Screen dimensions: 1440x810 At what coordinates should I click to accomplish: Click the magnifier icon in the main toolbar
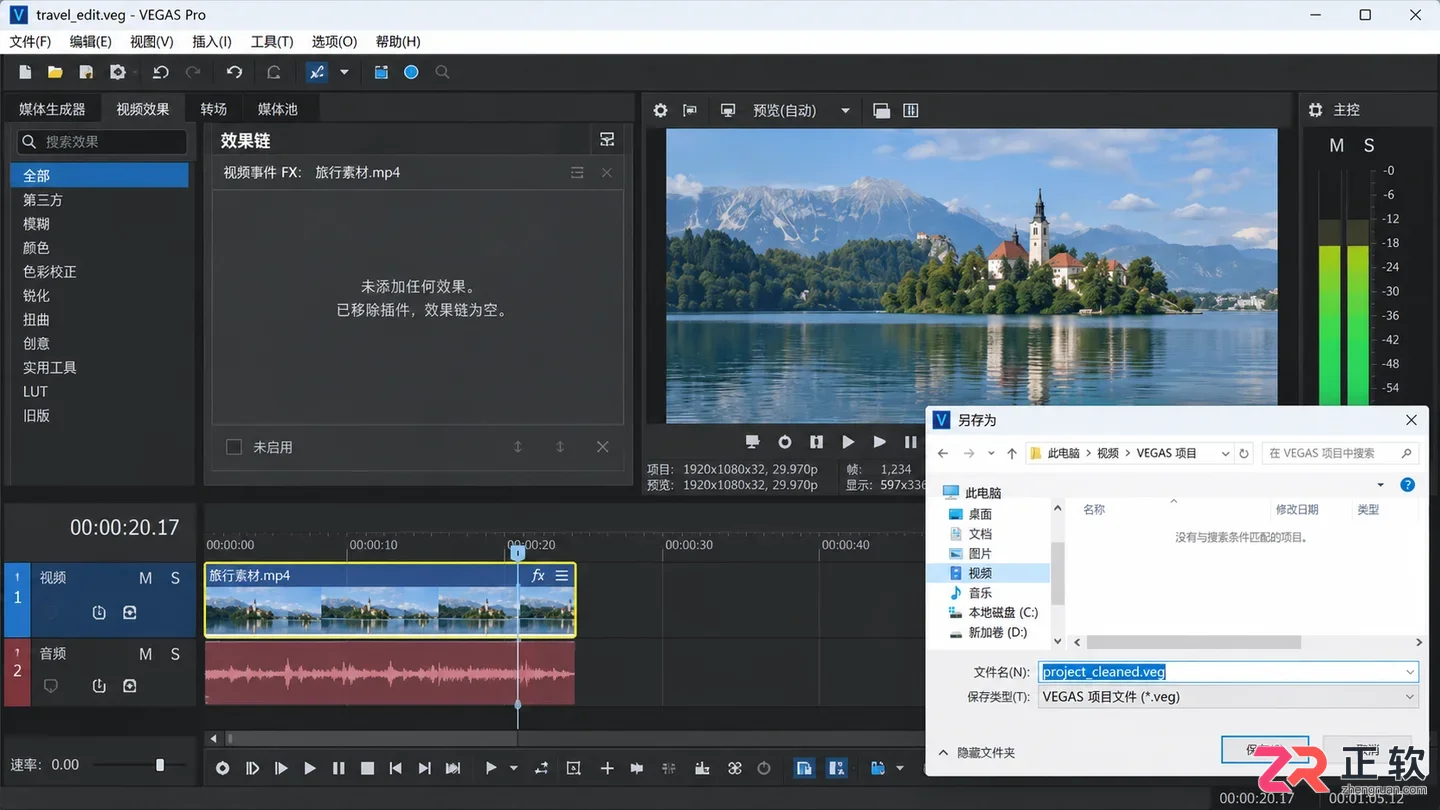[x=442, y=72]
